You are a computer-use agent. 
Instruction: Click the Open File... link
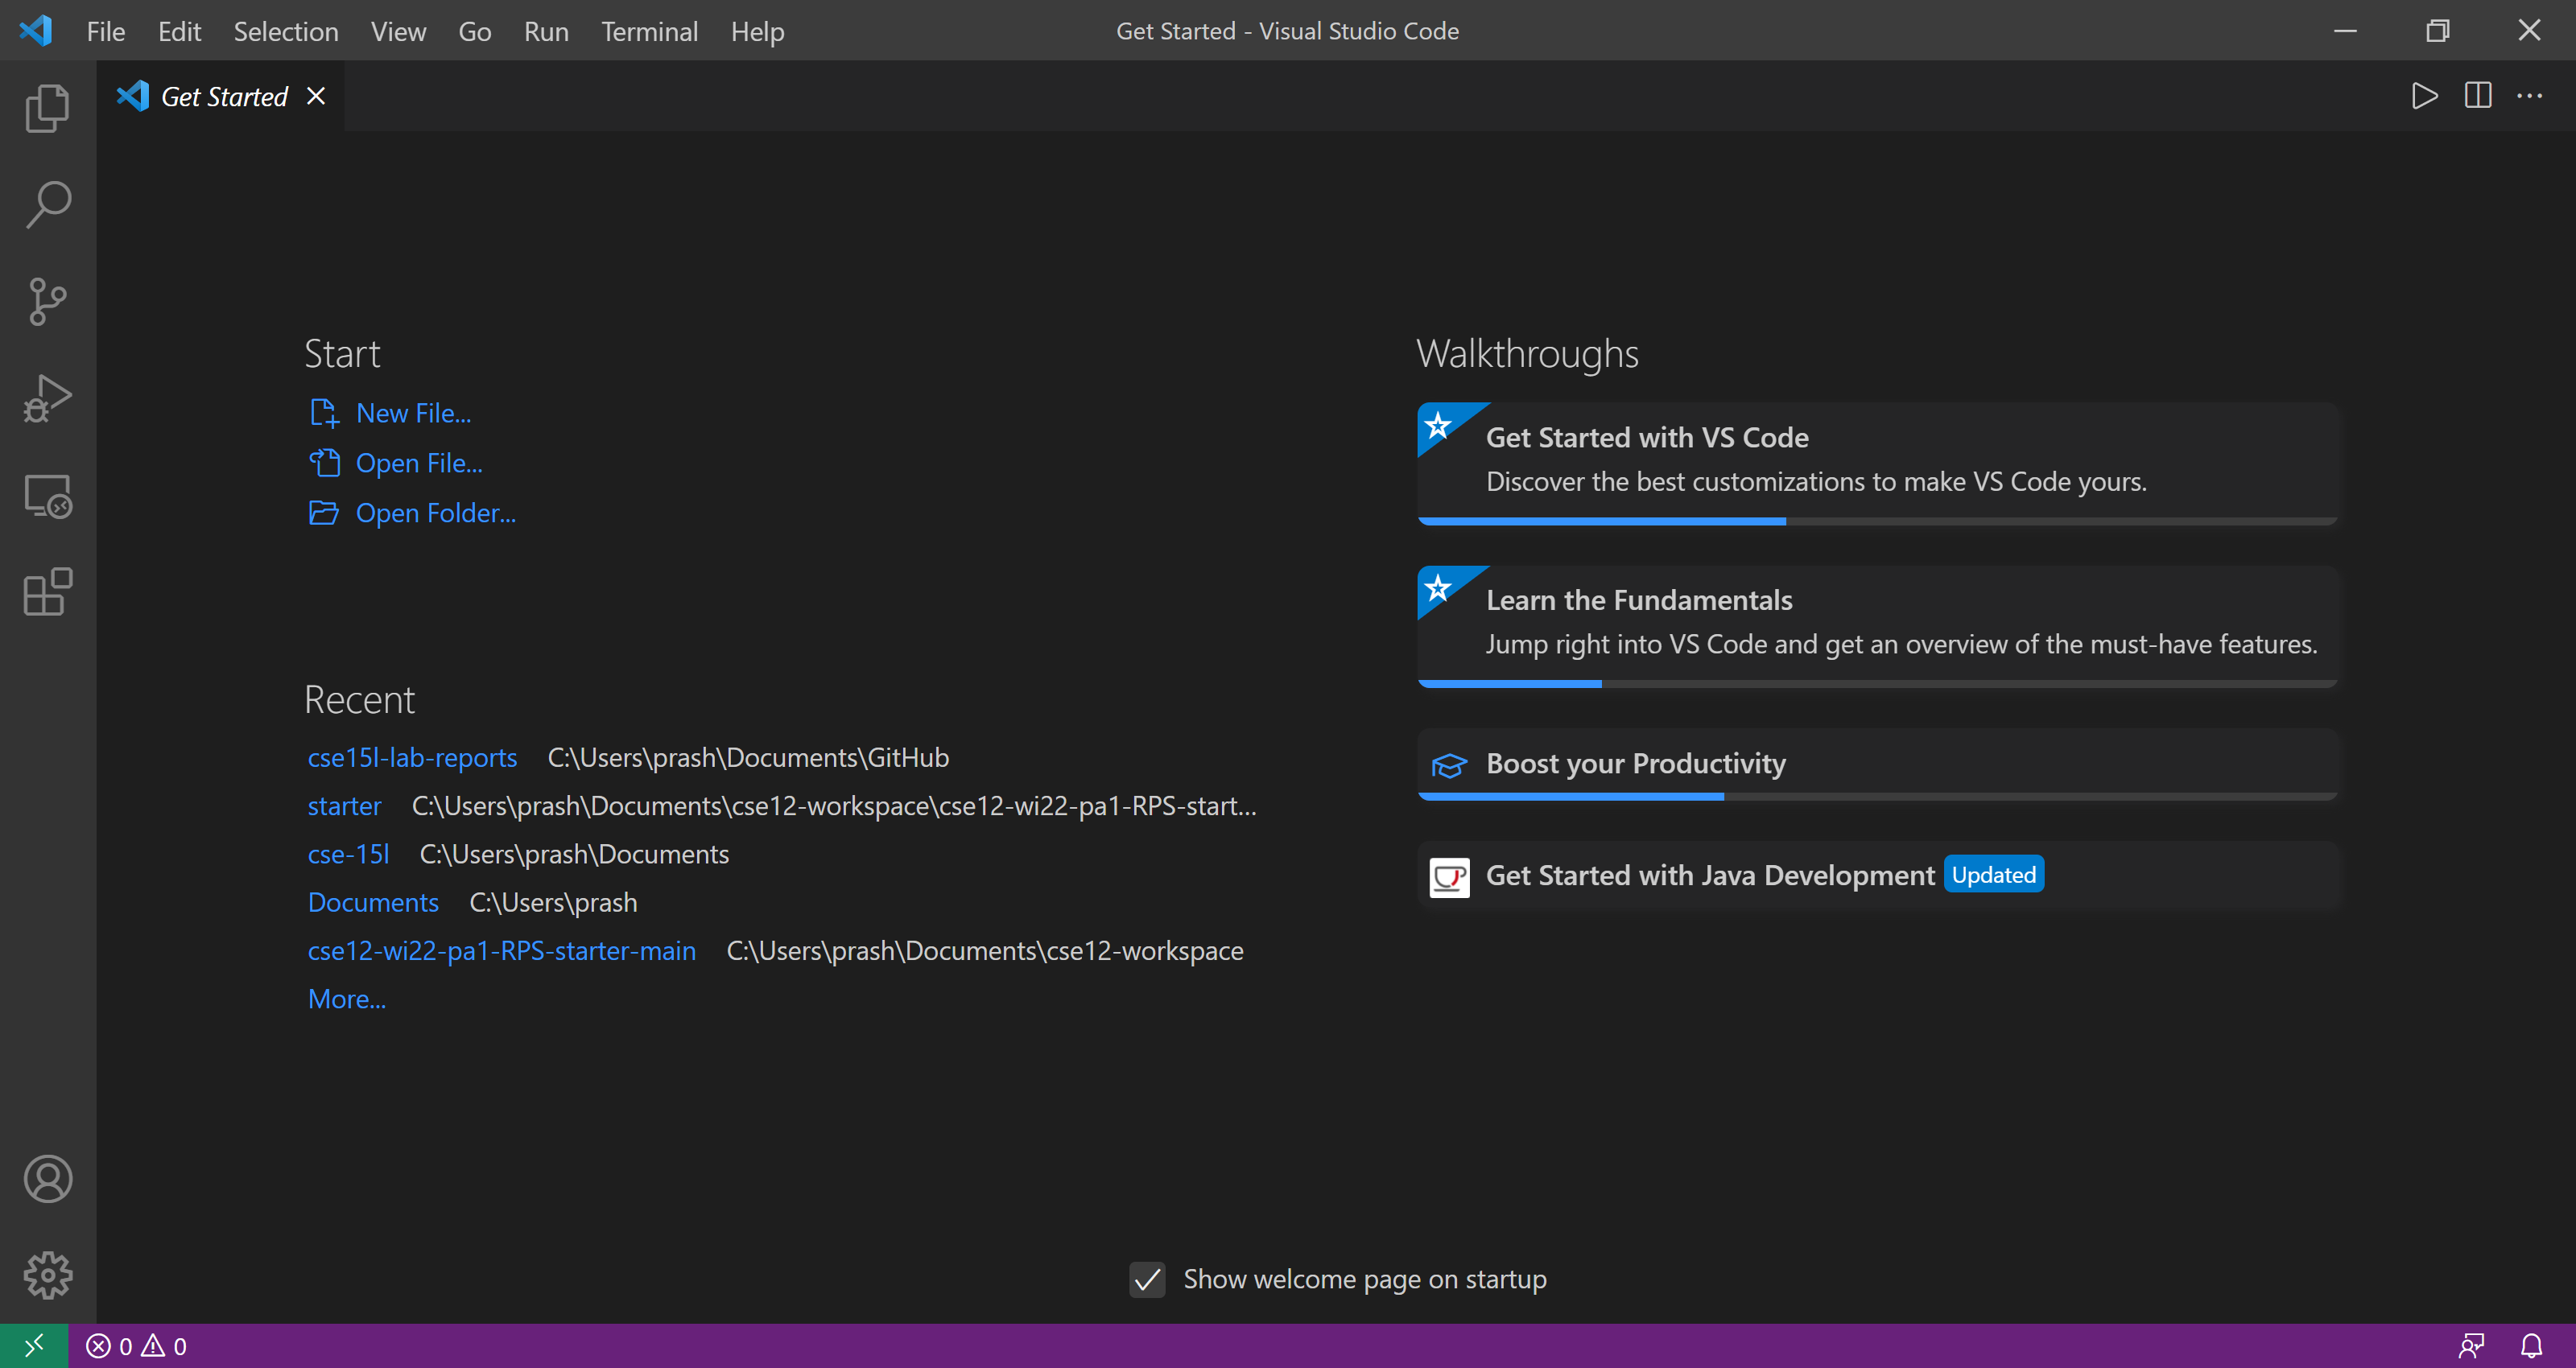pos(419,463)
